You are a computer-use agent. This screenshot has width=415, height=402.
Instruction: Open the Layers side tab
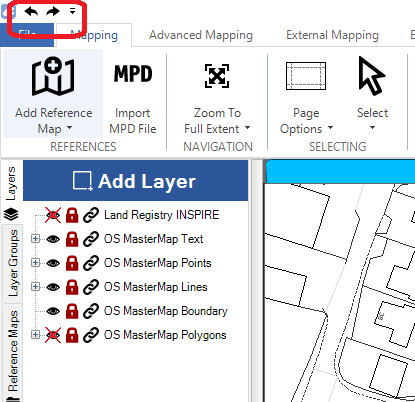click(x=11, y=183)
